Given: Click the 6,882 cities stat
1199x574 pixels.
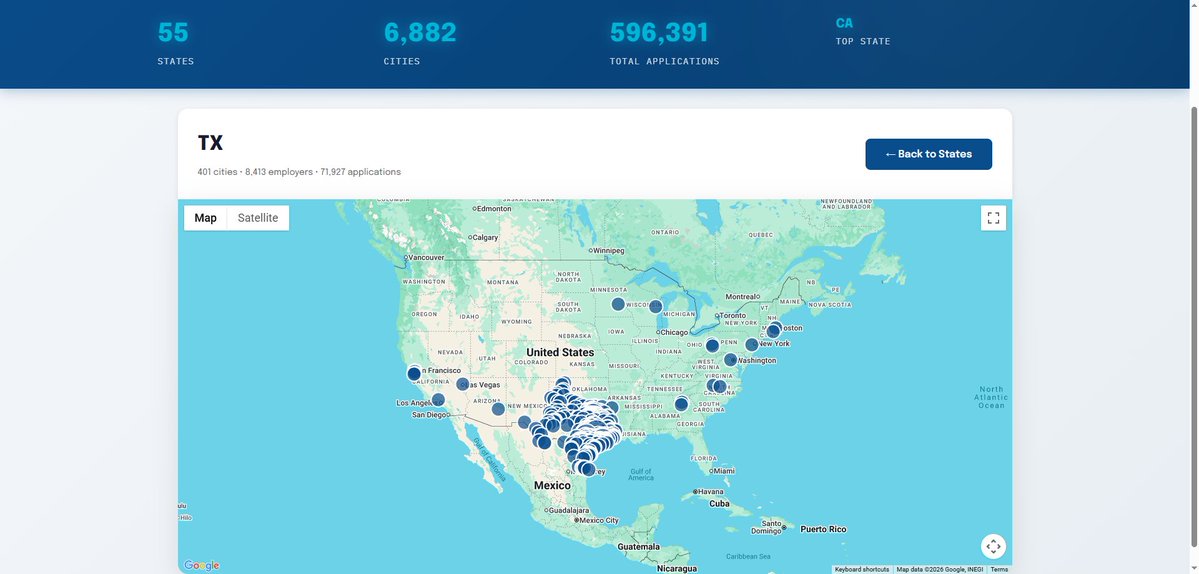Looking at the screenshot, I should (420, 33).
